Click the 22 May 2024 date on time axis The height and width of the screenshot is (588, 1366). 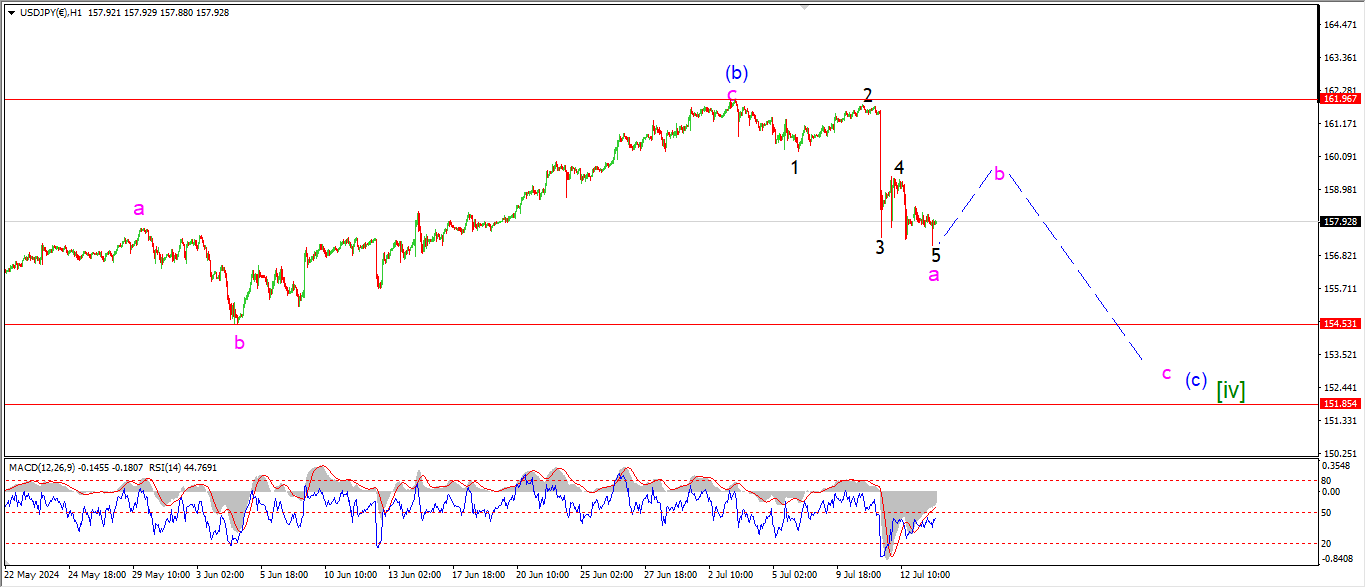(34, 575)
